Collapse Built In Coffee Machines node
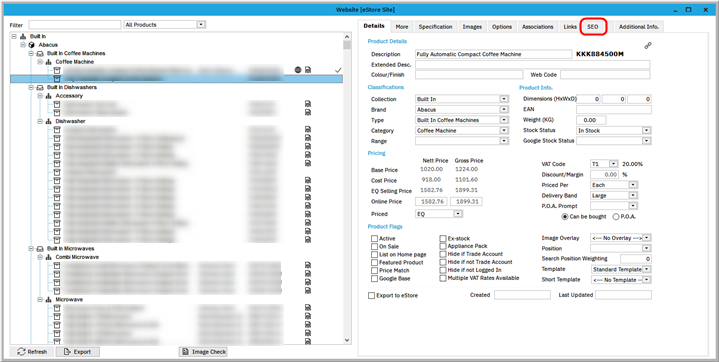Screen dimensions: 719x362 [x=31, y=53]
